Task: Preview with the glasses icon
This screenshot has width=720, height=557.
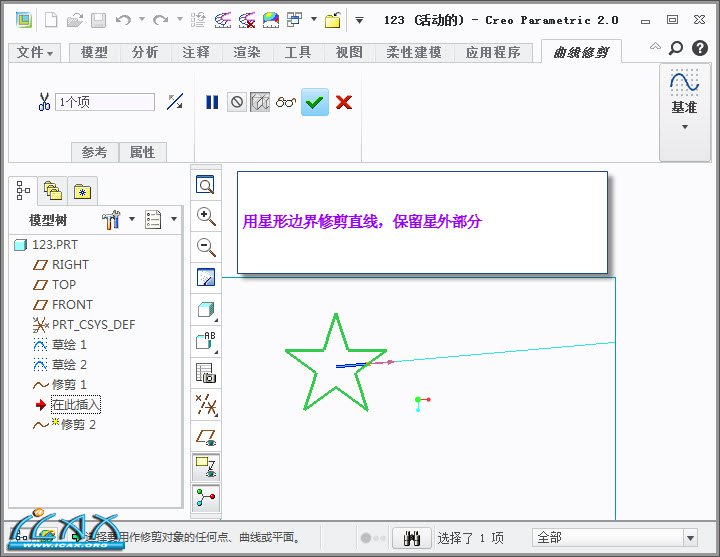Action: [285, 102]
